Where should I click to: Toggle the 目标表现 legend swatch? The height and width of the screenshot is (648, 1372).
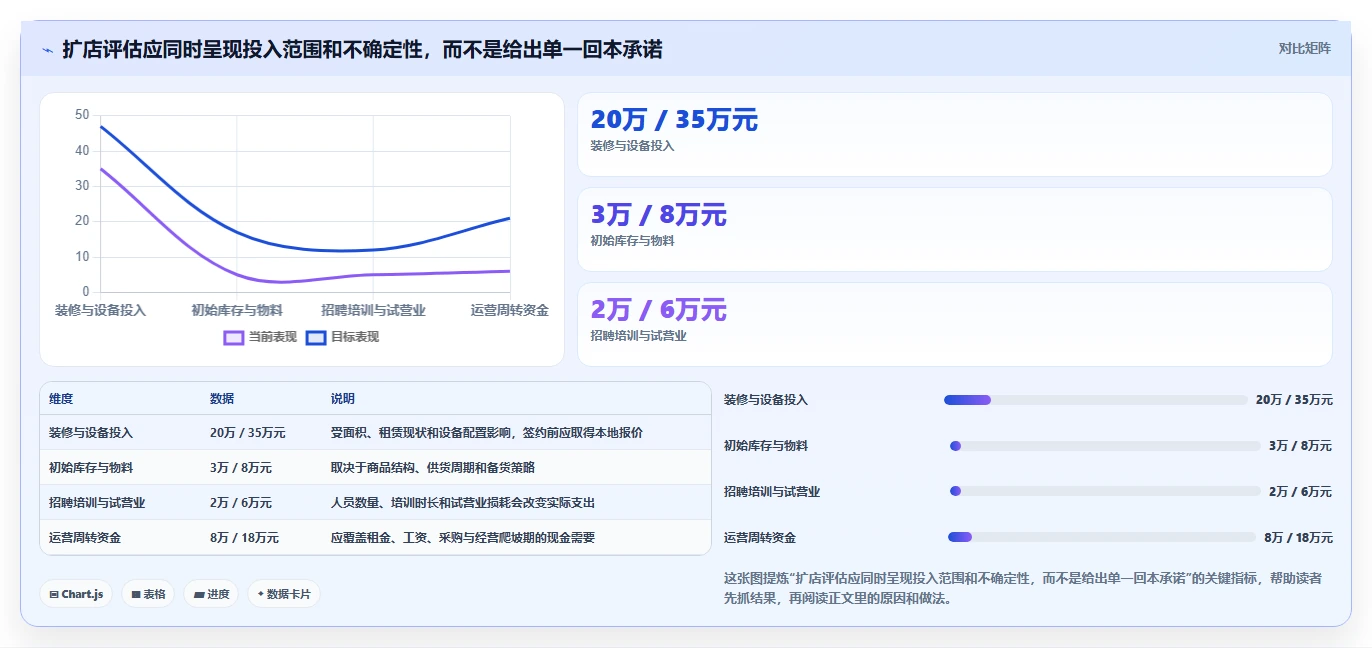tap(316, 337)
